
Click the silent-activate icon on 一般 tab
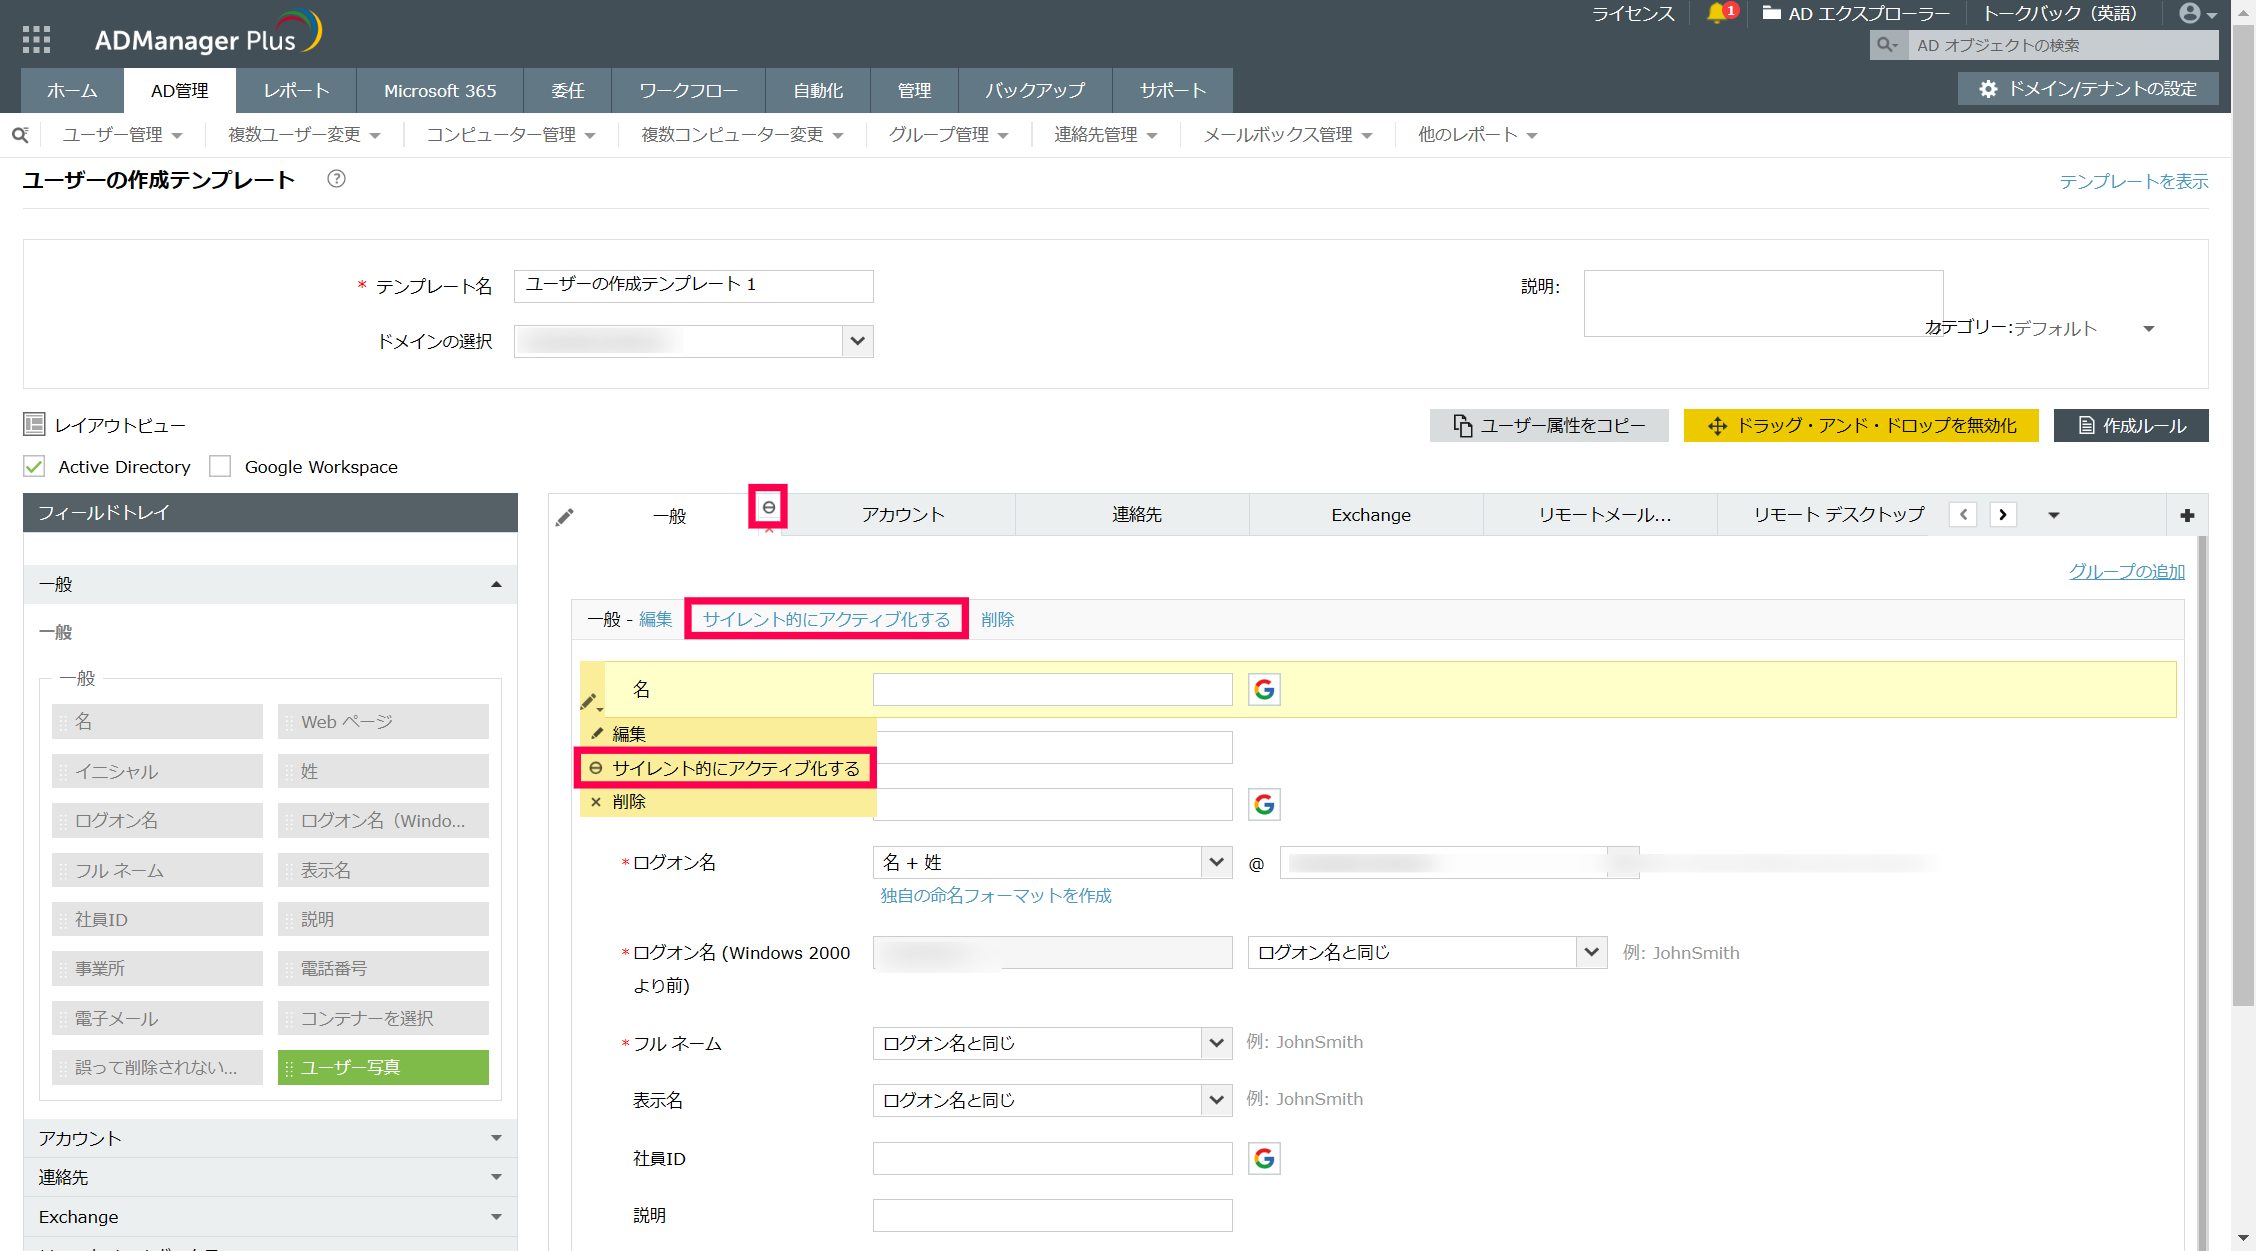pyautogui.click(x=768, y=508)
